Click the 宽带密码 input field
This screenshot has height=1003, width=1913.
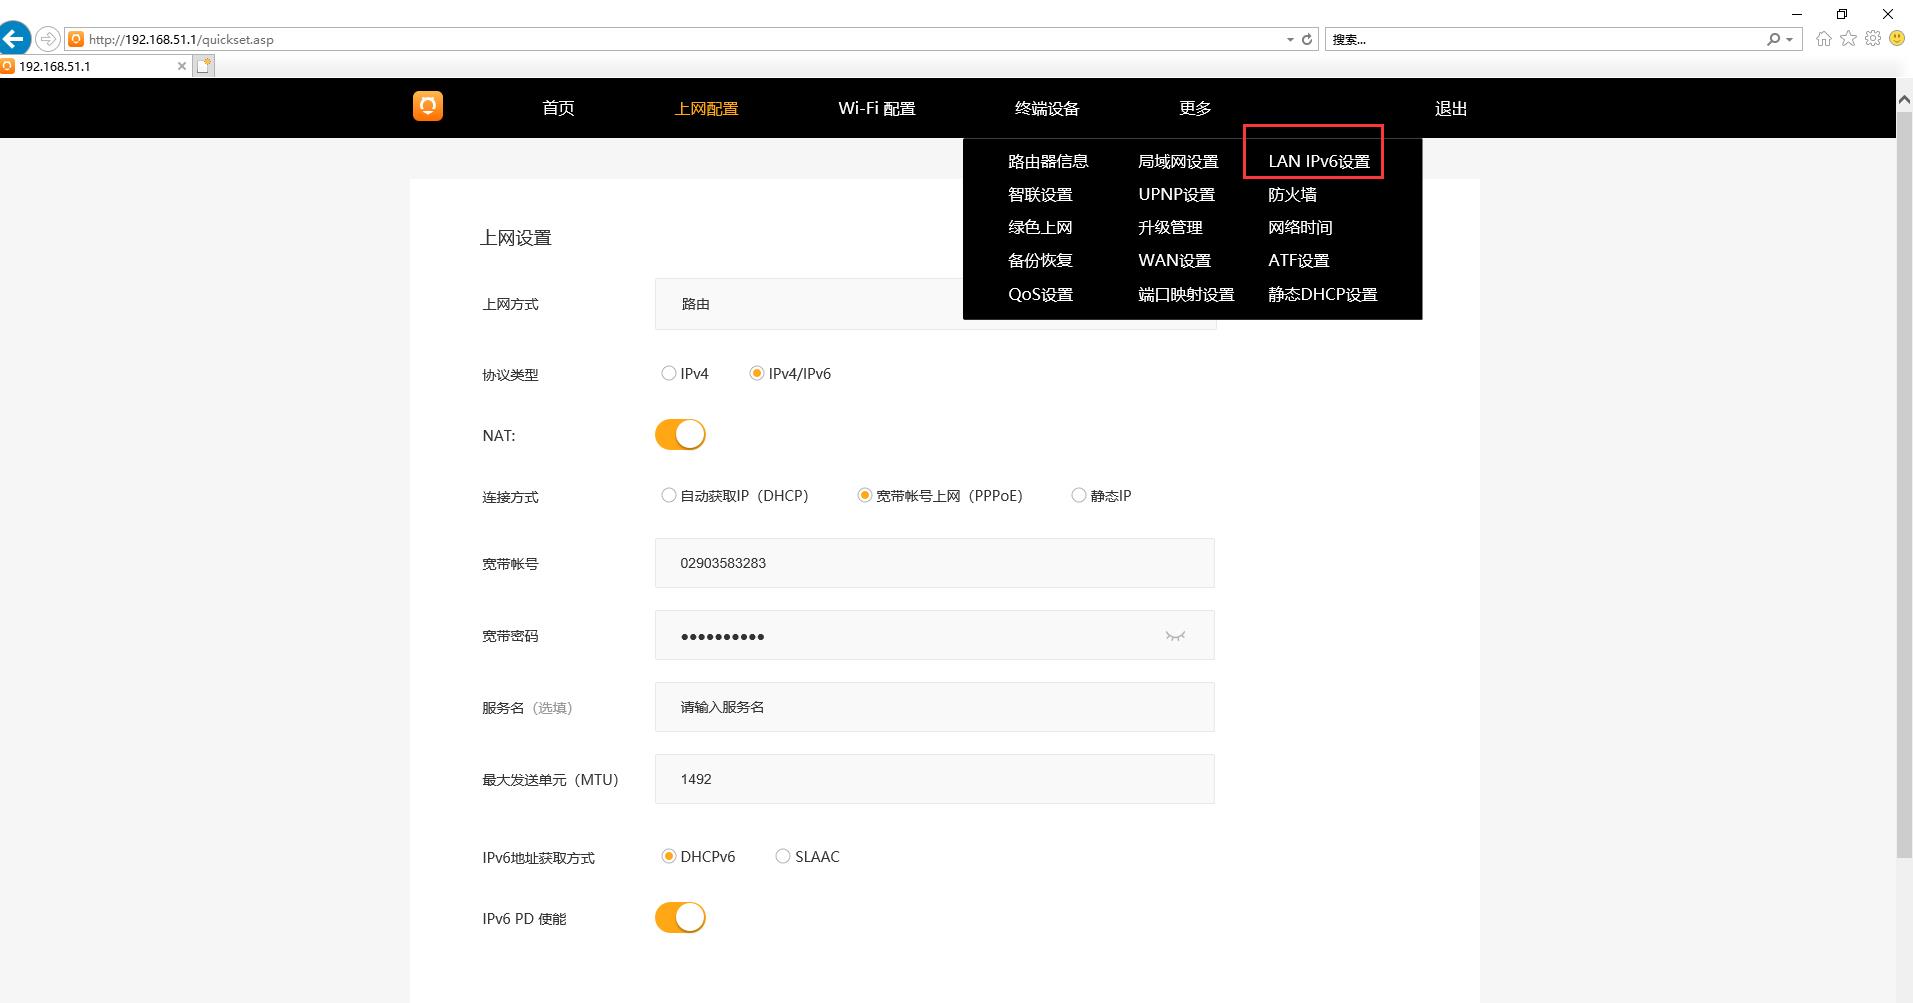click(935, 635)
